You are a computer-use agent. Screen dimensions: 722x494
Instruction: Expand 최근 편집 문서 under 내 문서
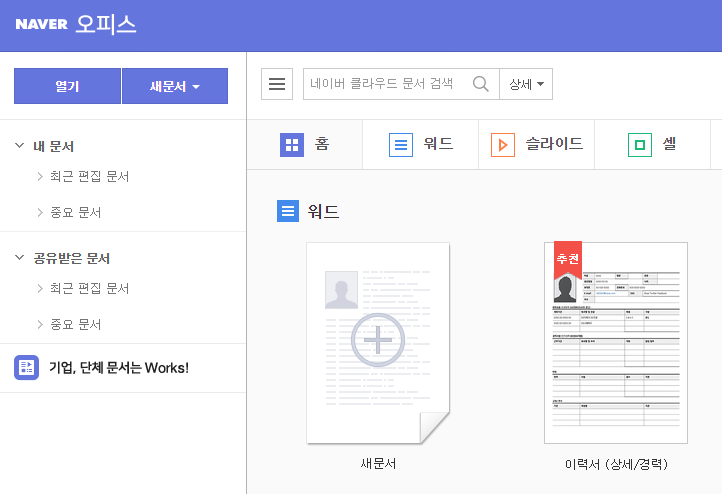click(40, 176)
